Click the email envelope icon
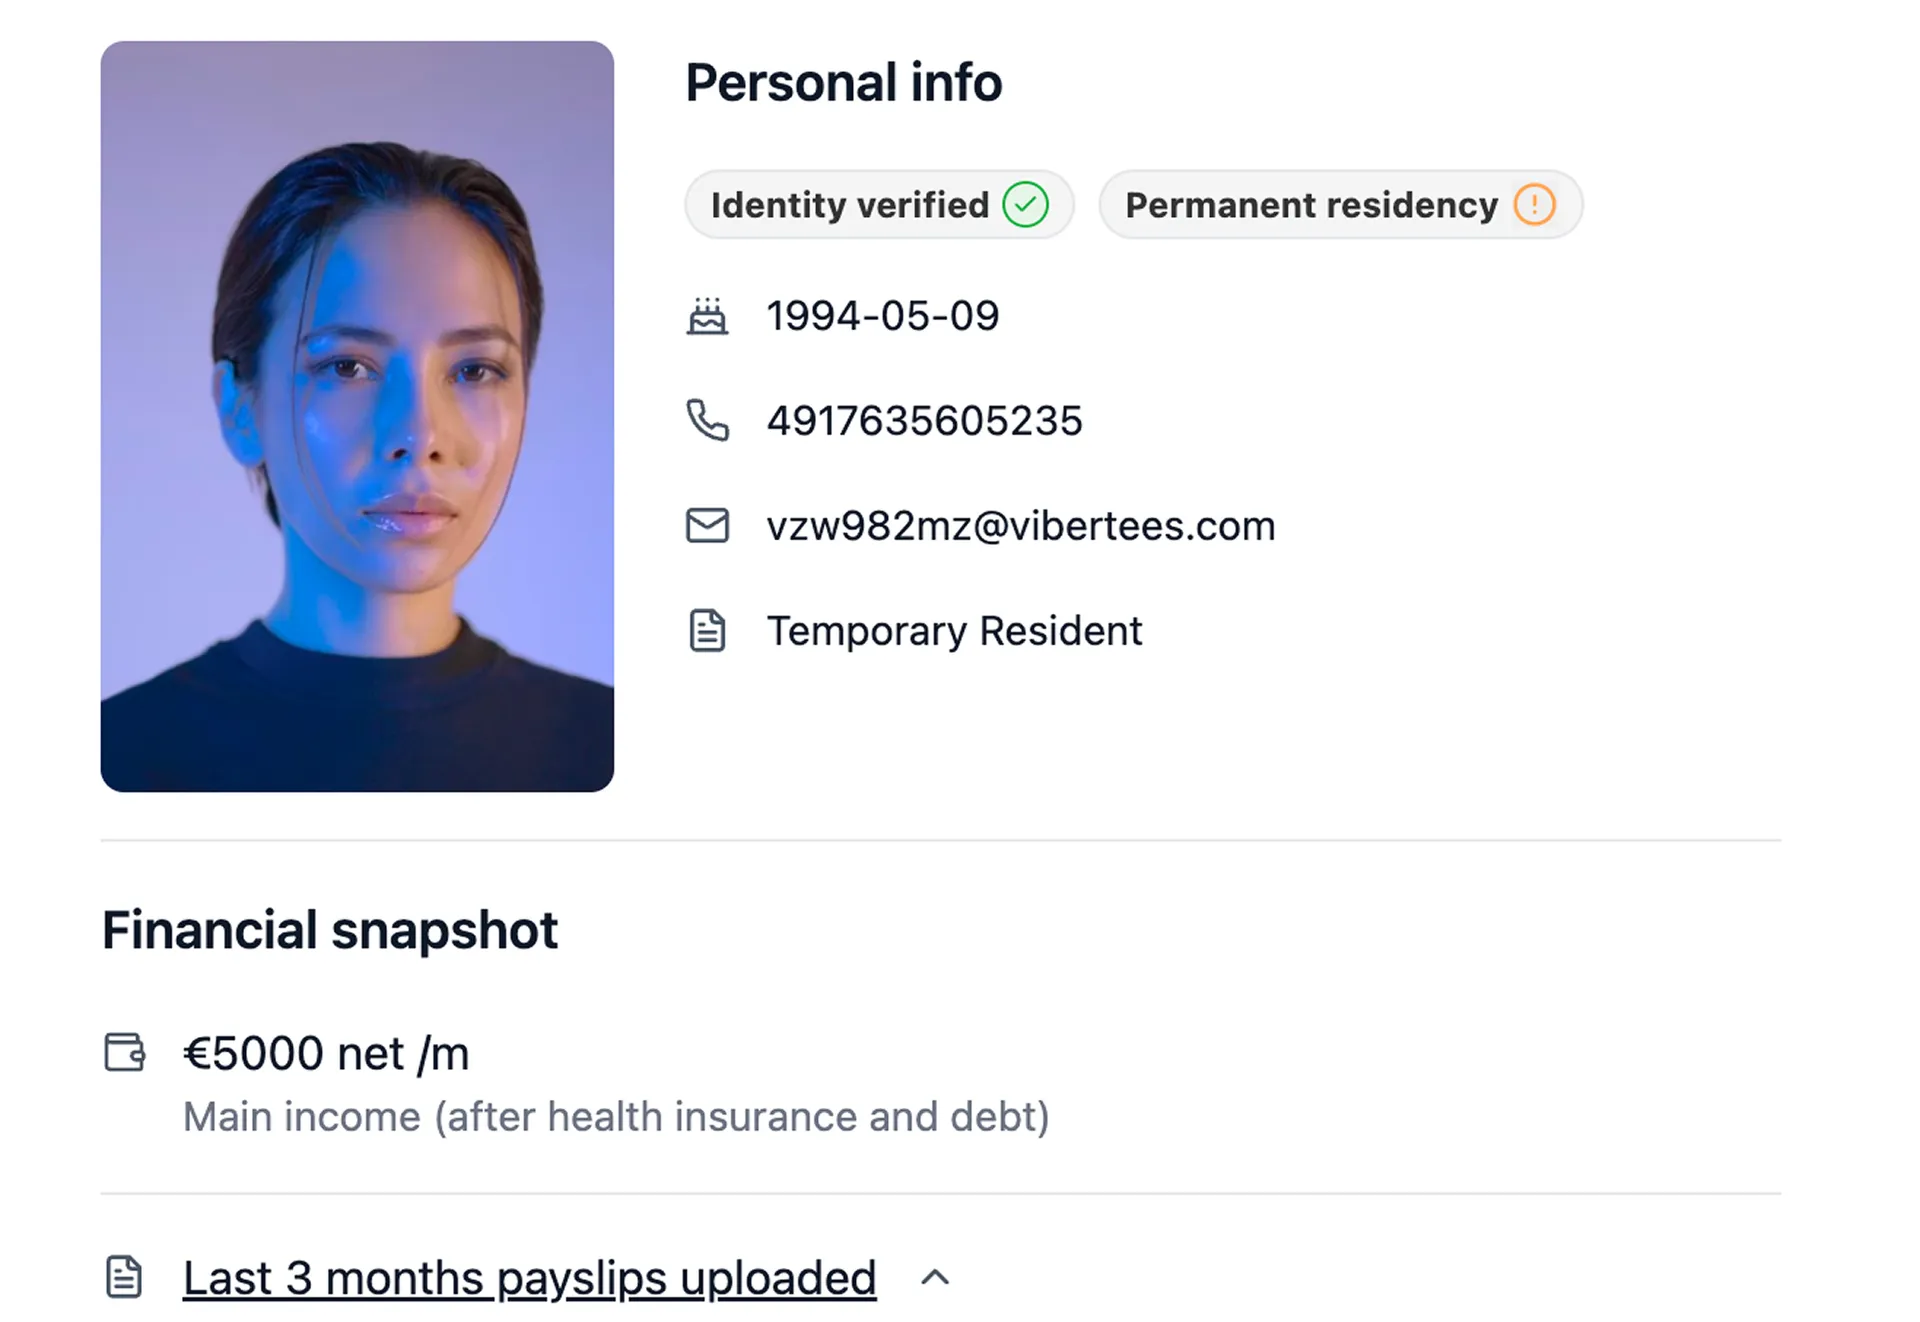The width and height of the screenshot is (1920, 1322). pos(707,525)
